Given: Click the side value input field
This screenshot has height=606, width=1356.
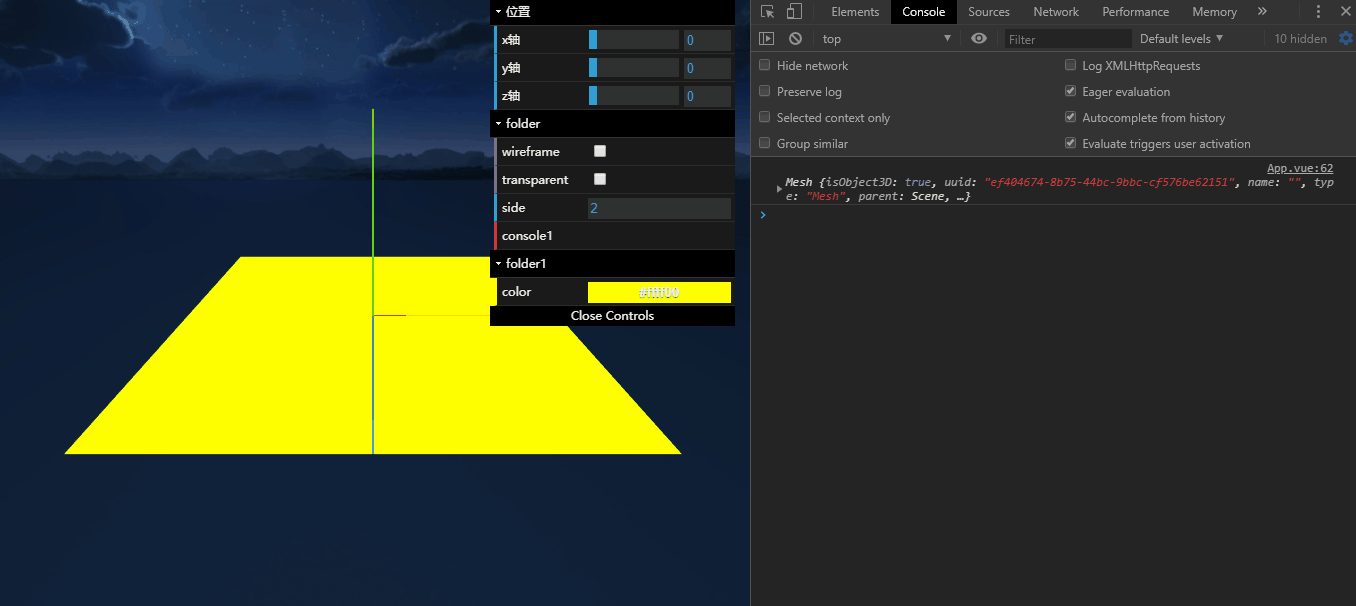Looking at the screenshot, I should (x=658, y=207).
